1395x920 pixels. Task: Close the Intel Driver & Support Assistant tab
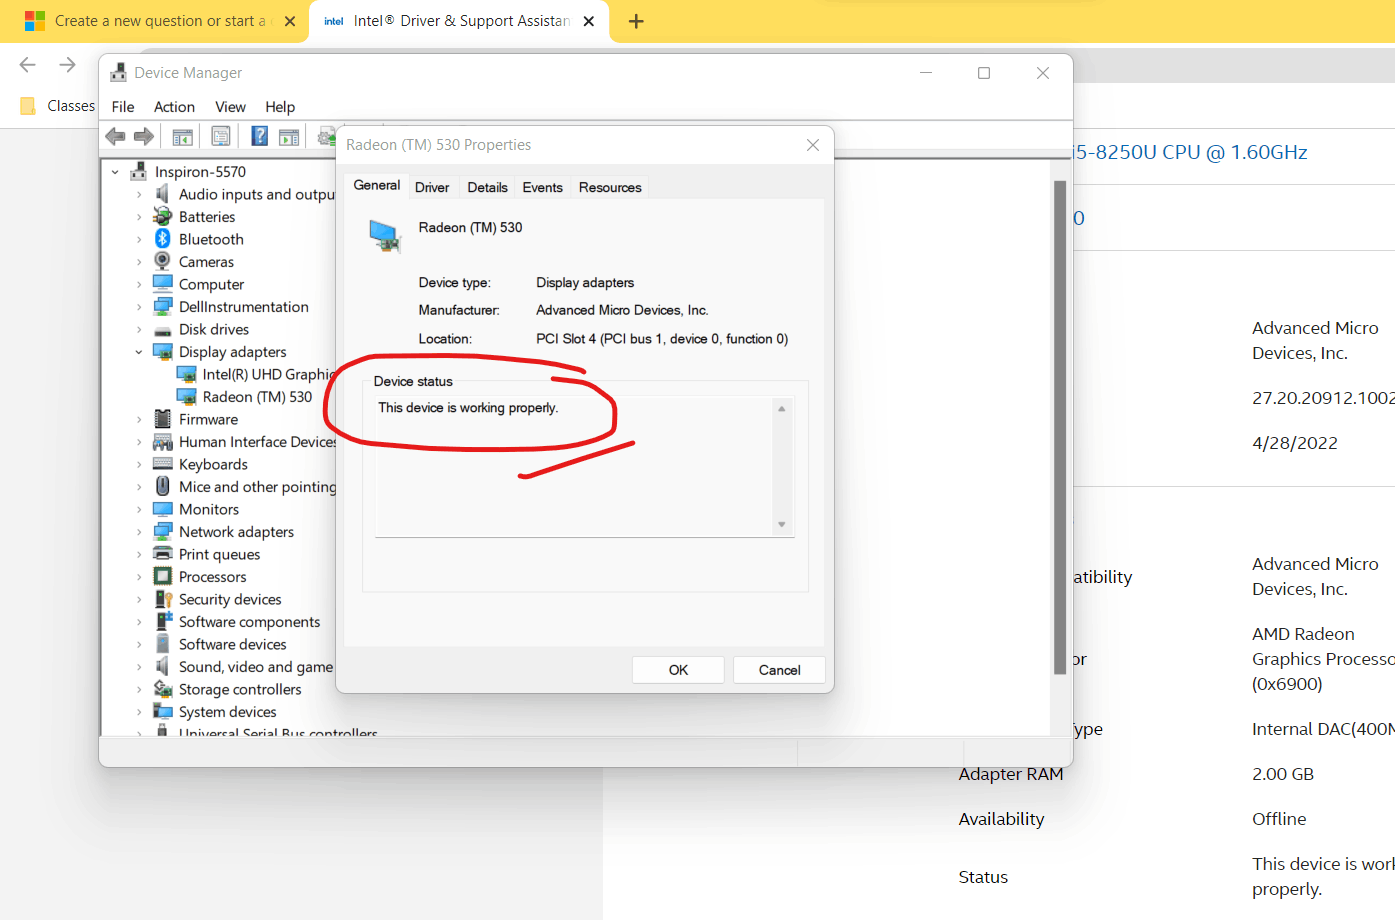[x=589, y=21]
